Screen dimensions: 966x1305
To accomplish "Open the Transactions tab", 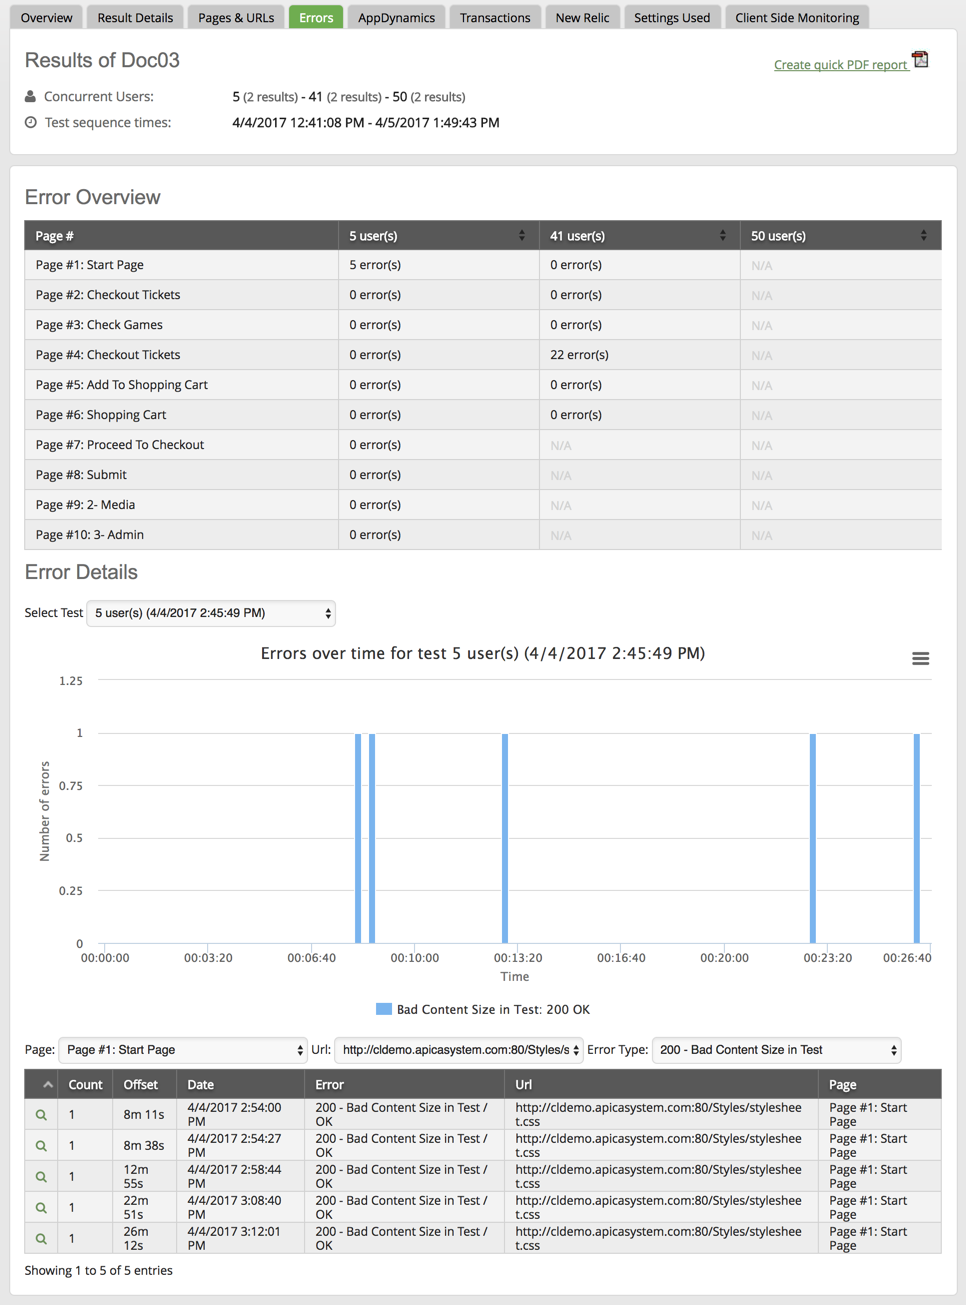I will (495, 17).
